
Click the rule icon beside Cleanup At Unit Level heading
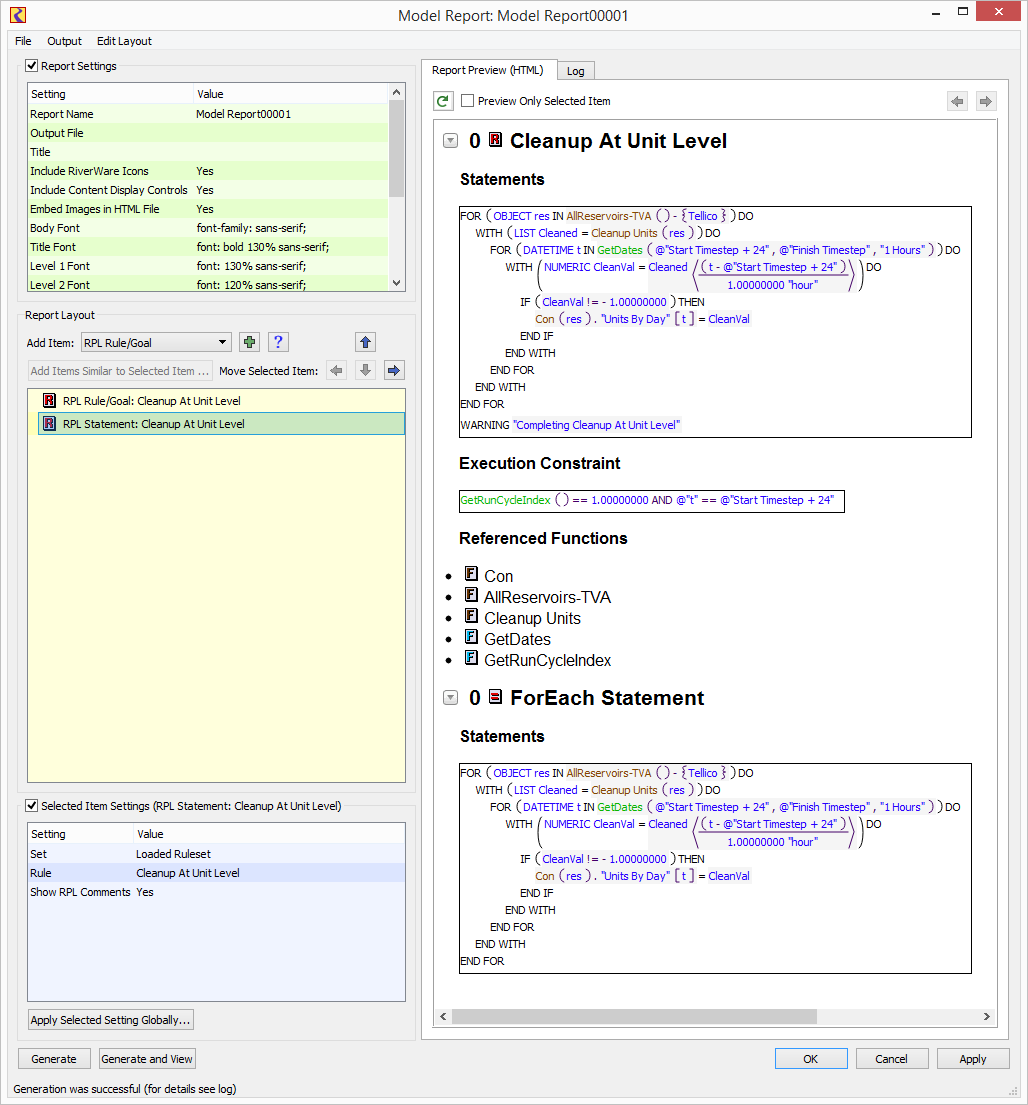pyautogui.click(x=495, y=140)
